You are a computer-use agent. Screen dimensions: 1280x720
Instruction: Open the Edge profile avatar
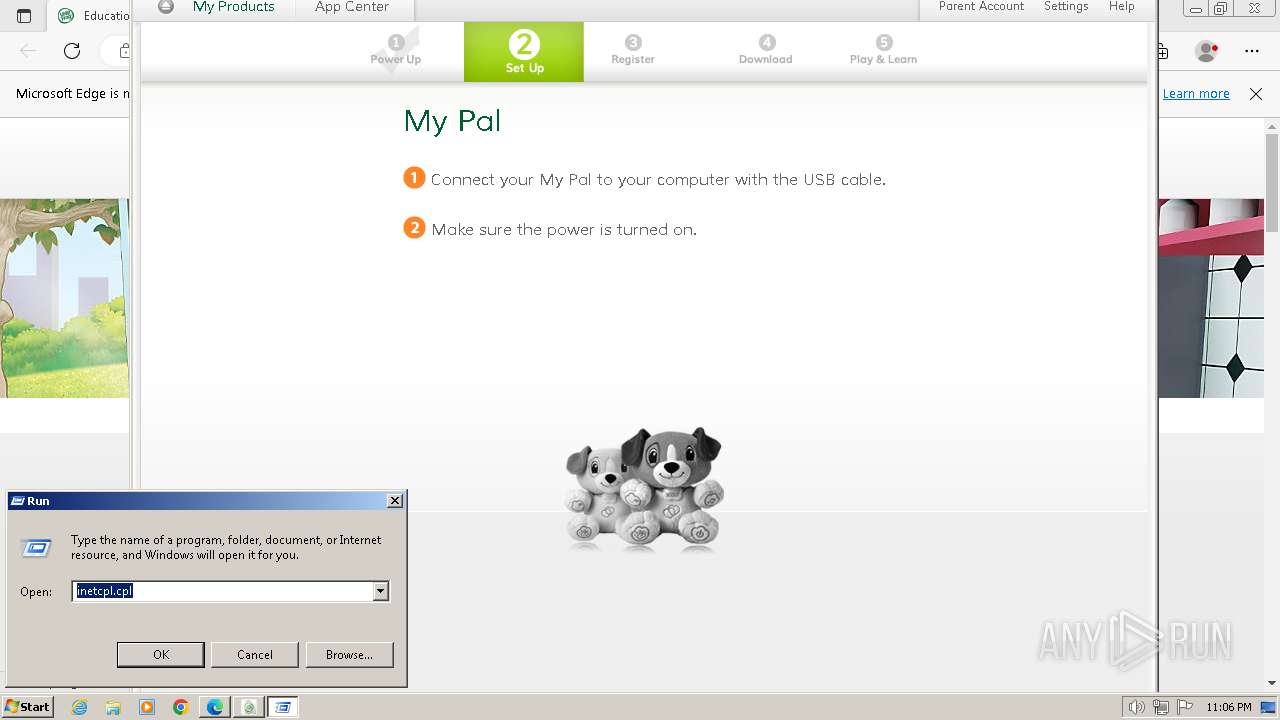tap(1207, 50)
